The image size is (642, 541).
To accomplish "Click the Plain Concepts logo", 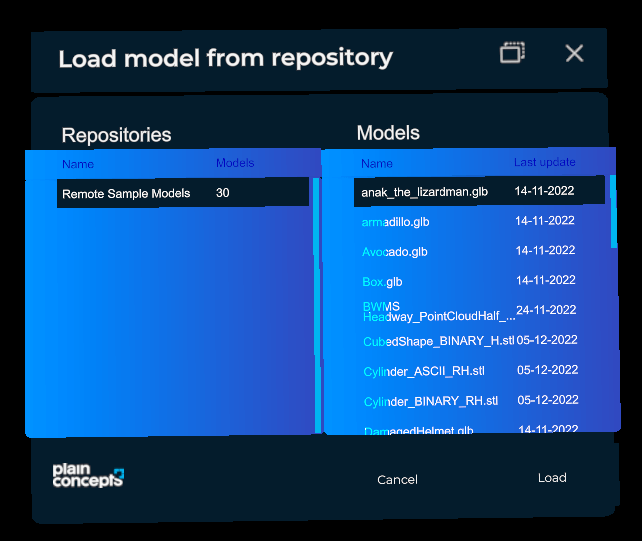I will click(x=88, y=476).
